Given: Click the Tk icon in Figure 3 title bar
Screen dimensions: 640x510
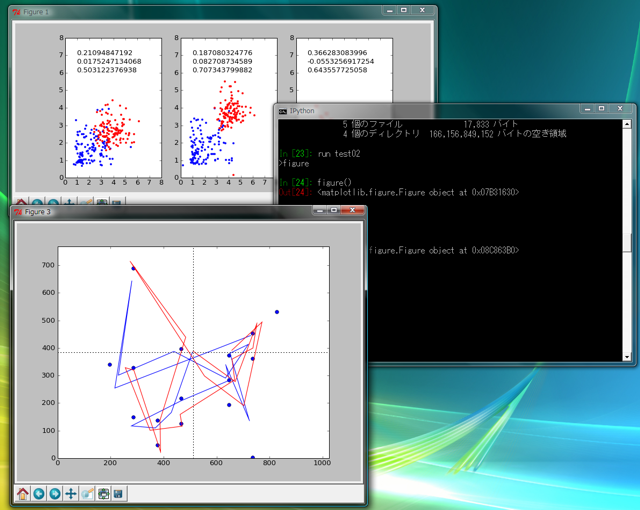Looking at the screenshot, I should 18,212.
